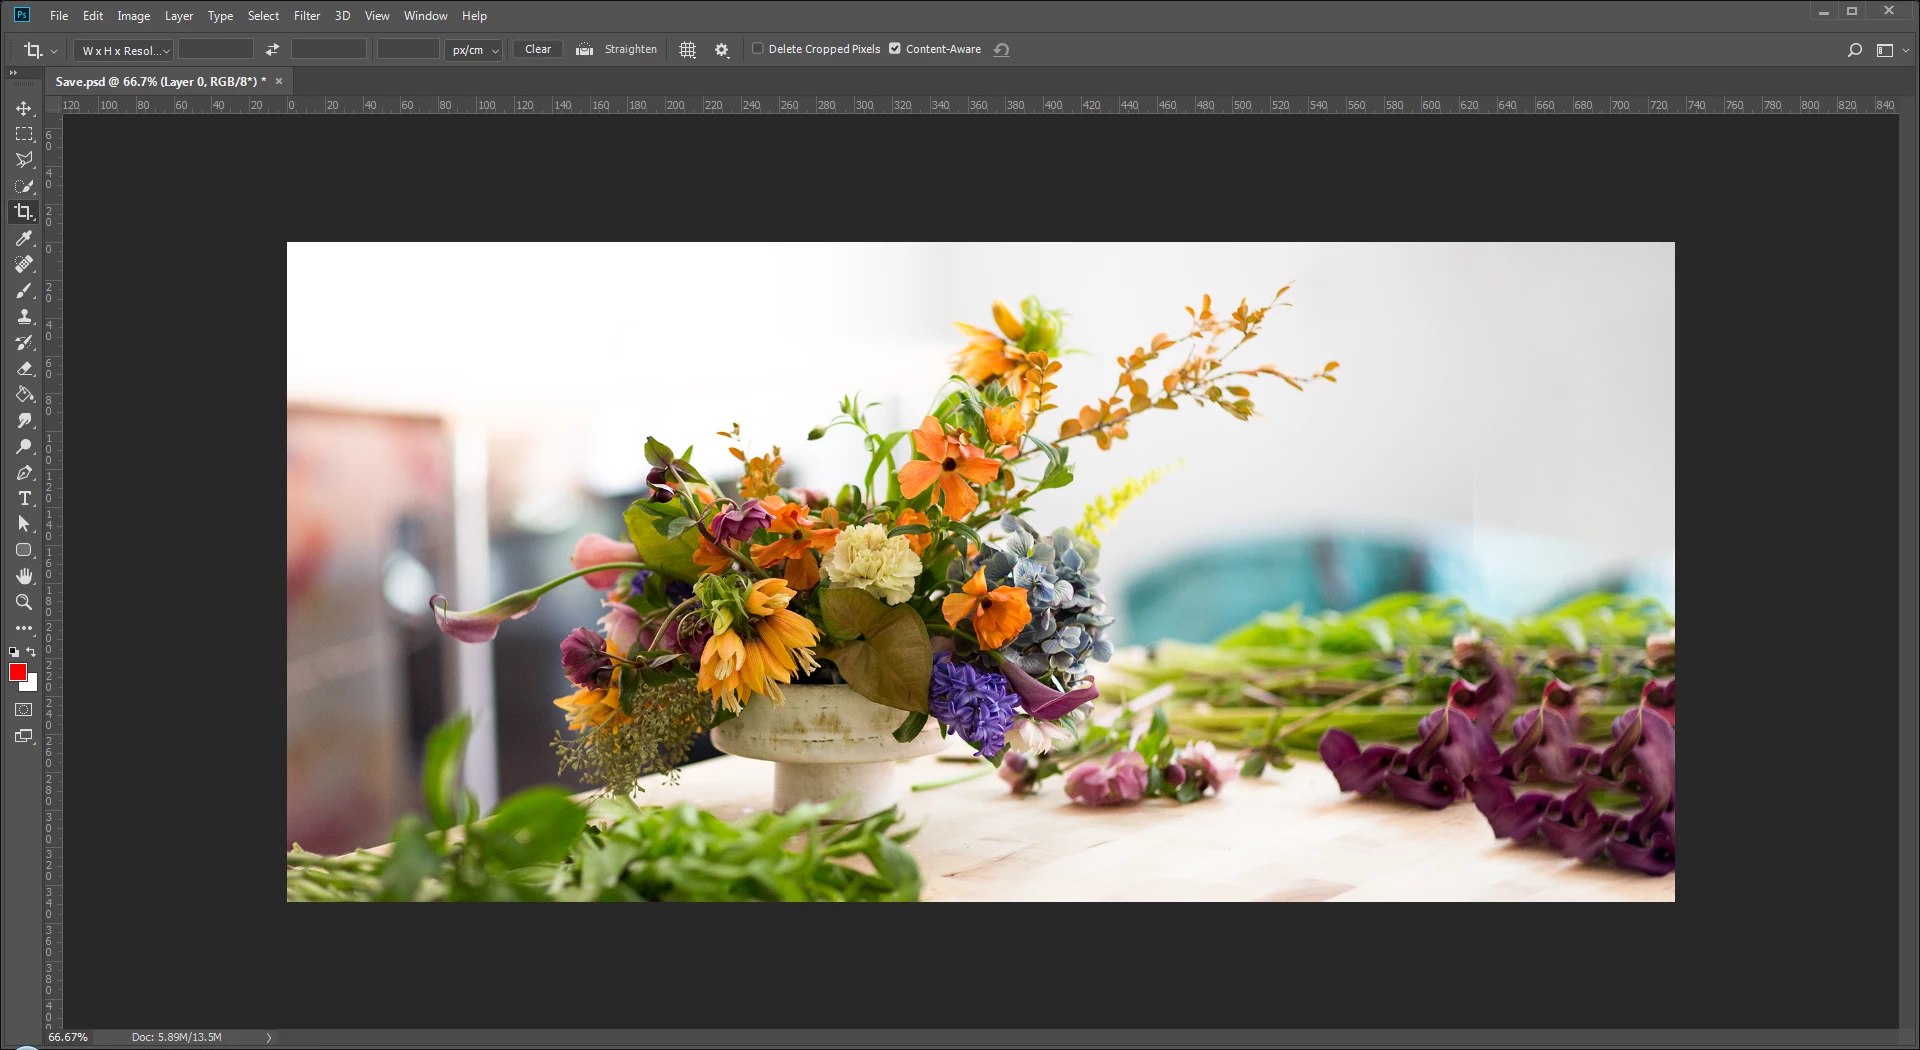The height and width of the screenshot is (1050, 1920).
Task: Open the Edit menu
Action: [93, 16]
